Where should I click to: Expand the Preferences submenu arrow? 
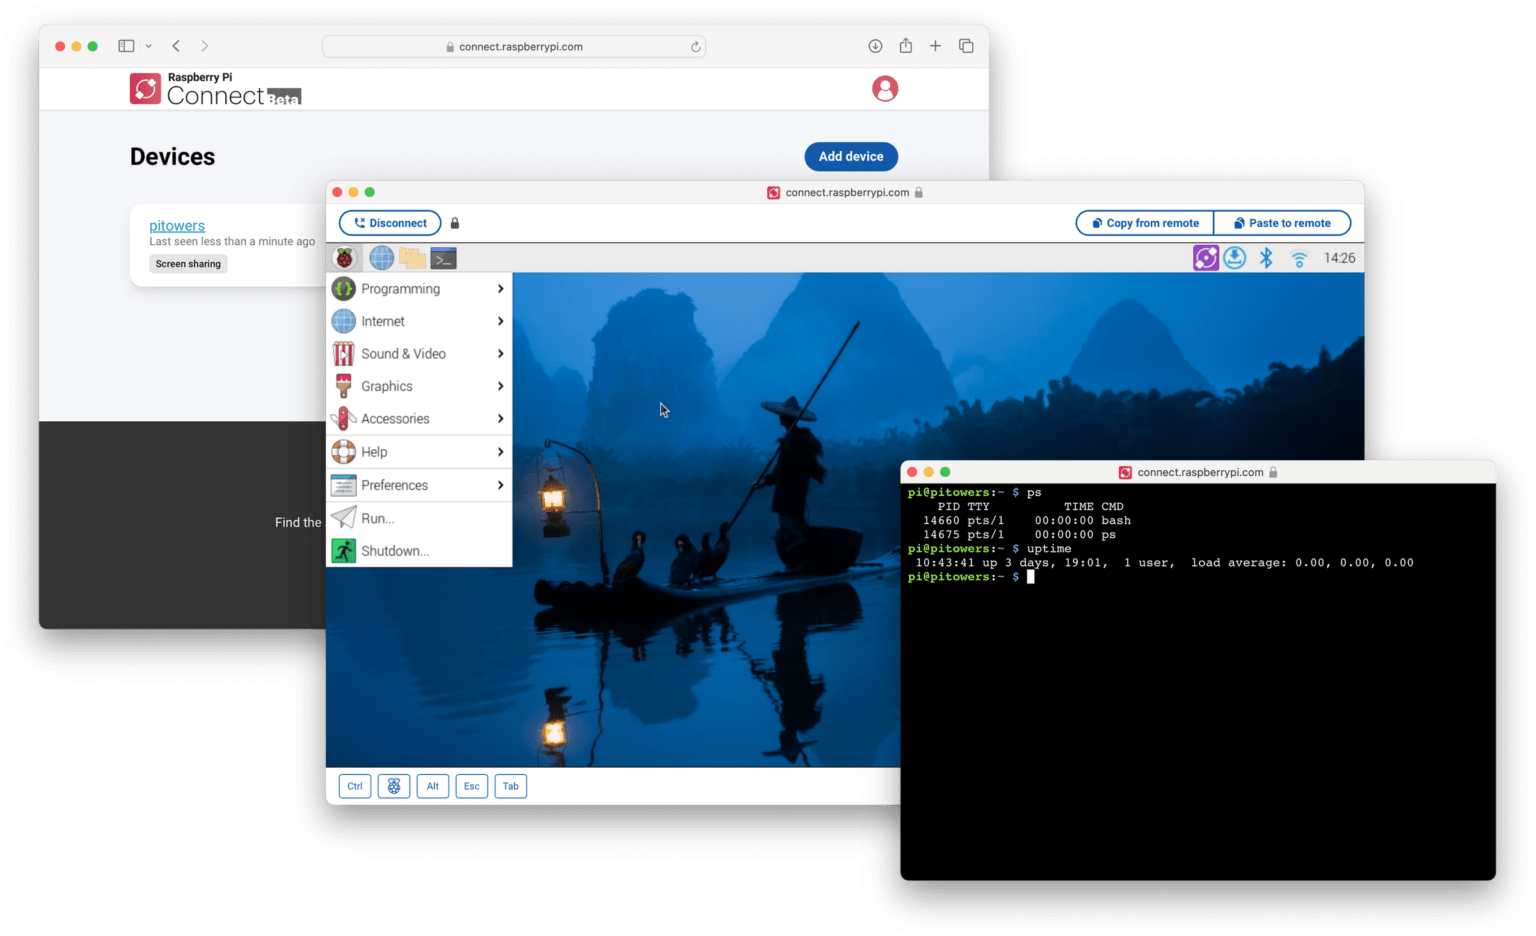[x=500, y=485]
